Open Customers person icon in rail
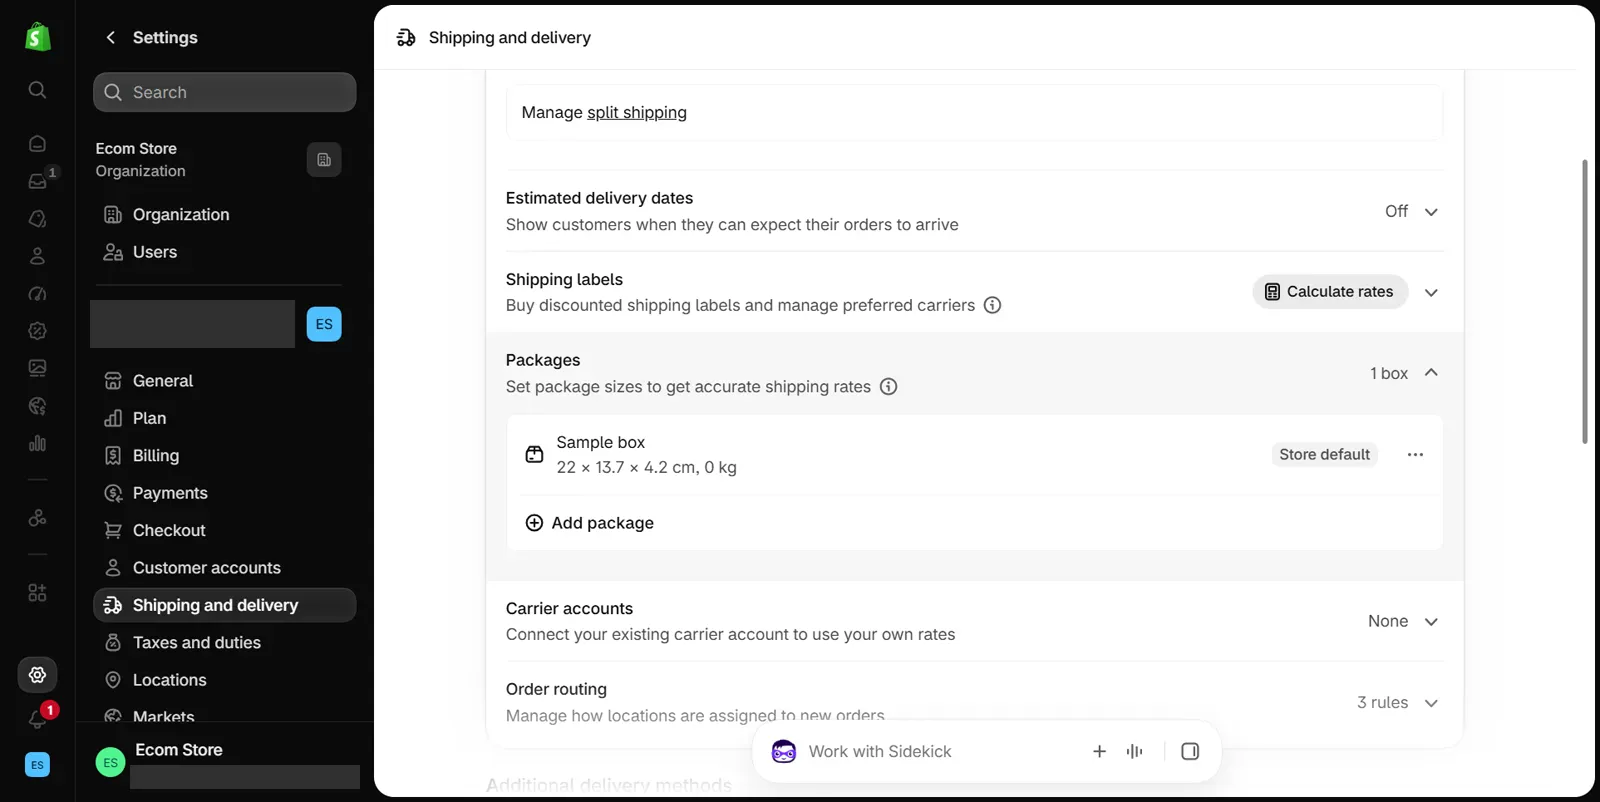Image resolution: width=1600 pixels, height=802 pixels. (37, 256)
